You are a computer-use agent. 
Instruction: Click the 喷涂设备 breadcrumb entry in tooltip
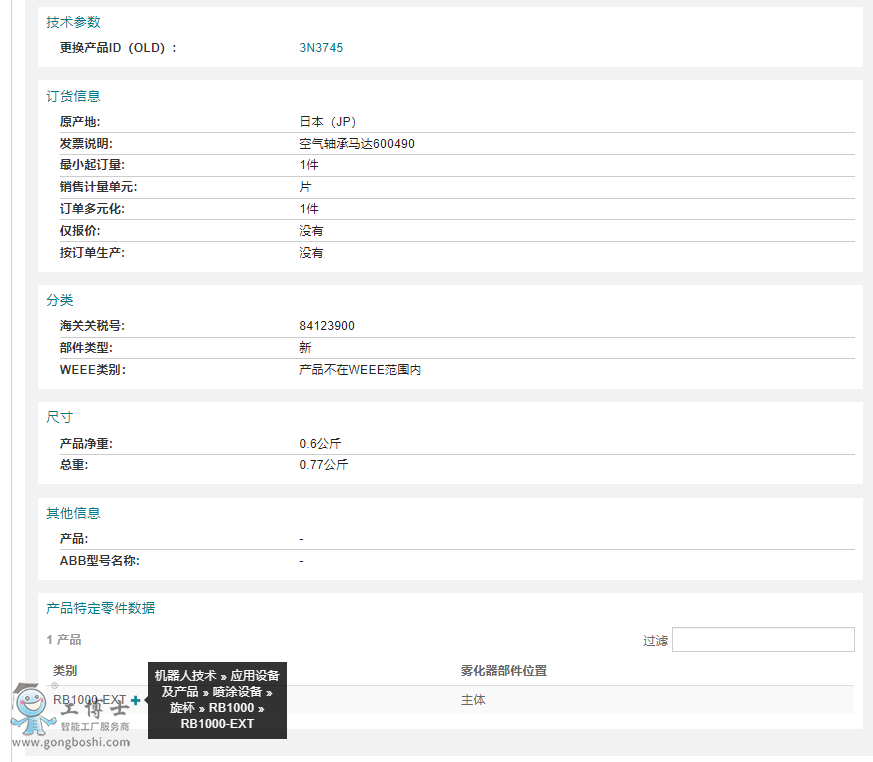tap(238, 692)
